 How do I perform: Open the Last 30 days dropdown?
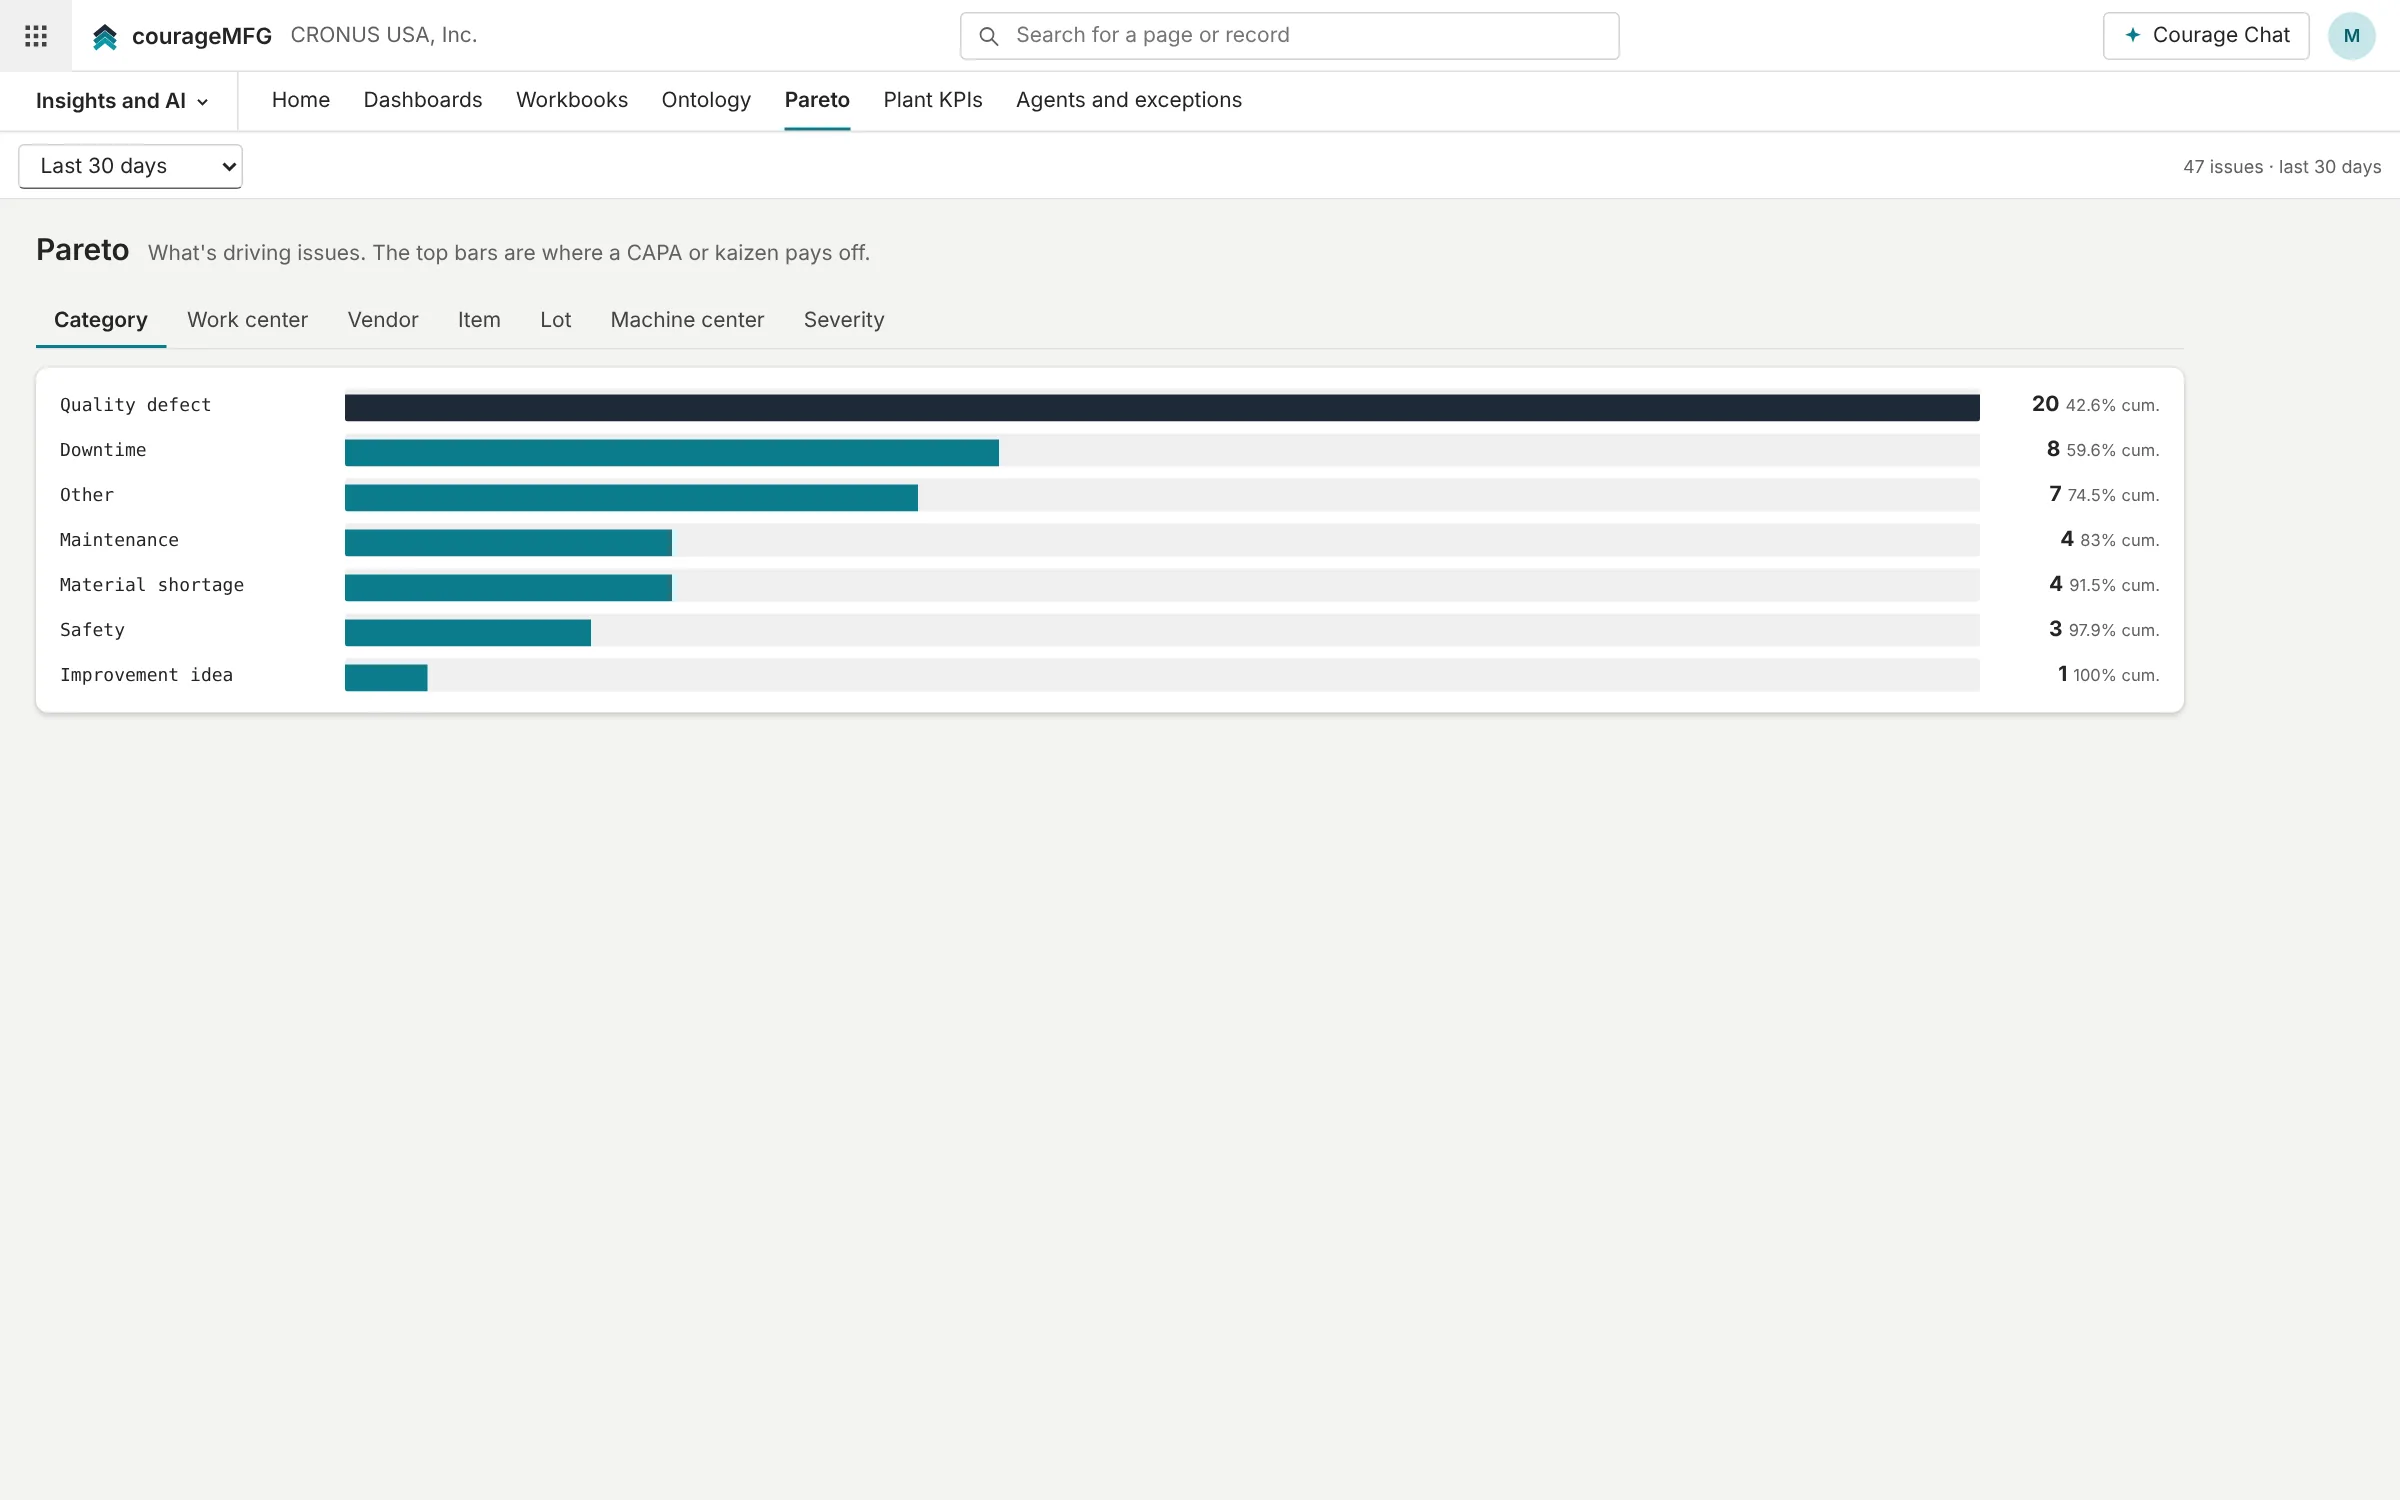tap(130, 166)
